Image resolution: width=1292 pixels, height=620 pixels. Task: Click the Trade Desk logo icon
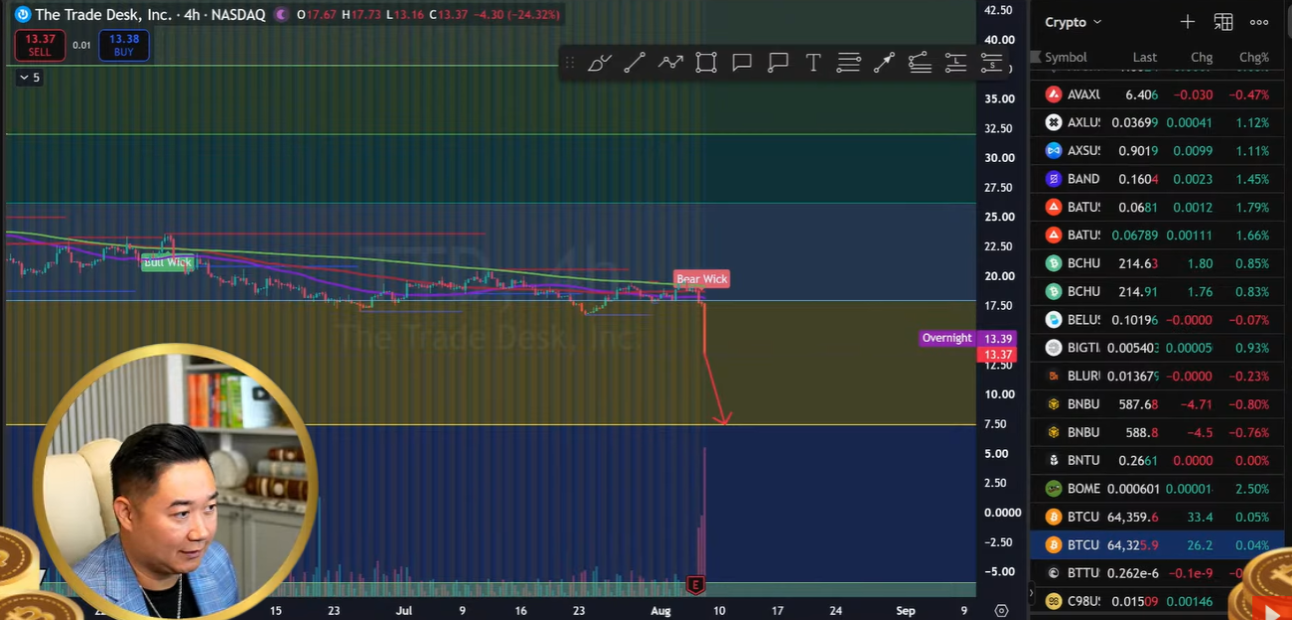coord(22,14)
